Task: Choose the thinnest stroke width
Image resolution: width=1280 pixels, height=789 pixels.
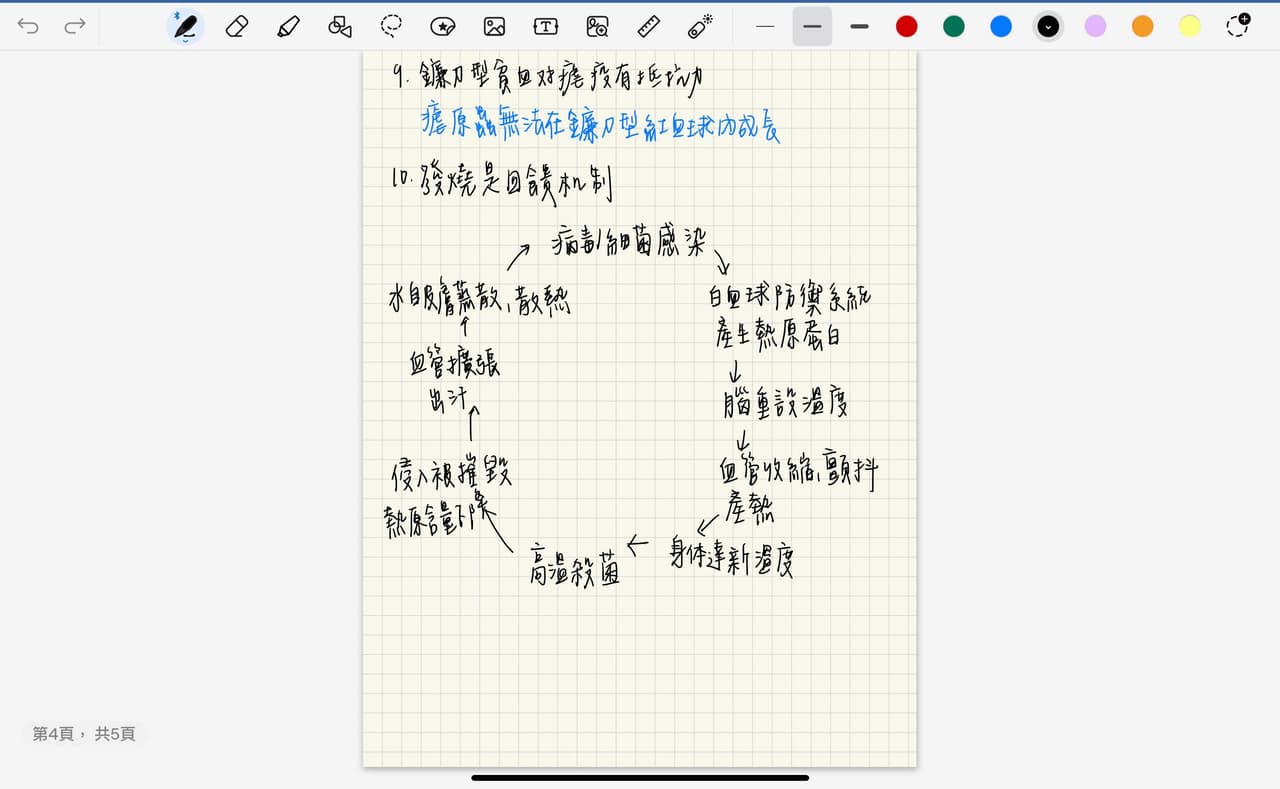Action: click(x=765, y=27)
